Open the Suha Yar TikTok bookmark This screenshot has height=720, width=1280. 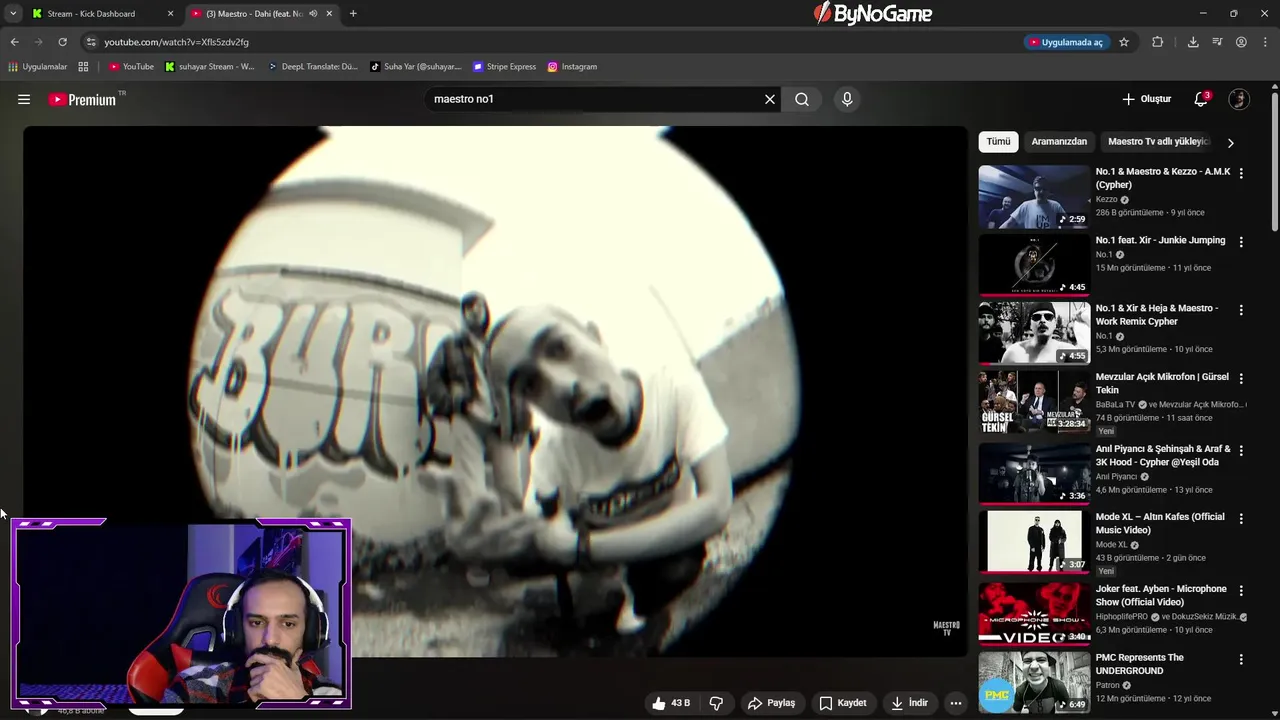[416, 67]
